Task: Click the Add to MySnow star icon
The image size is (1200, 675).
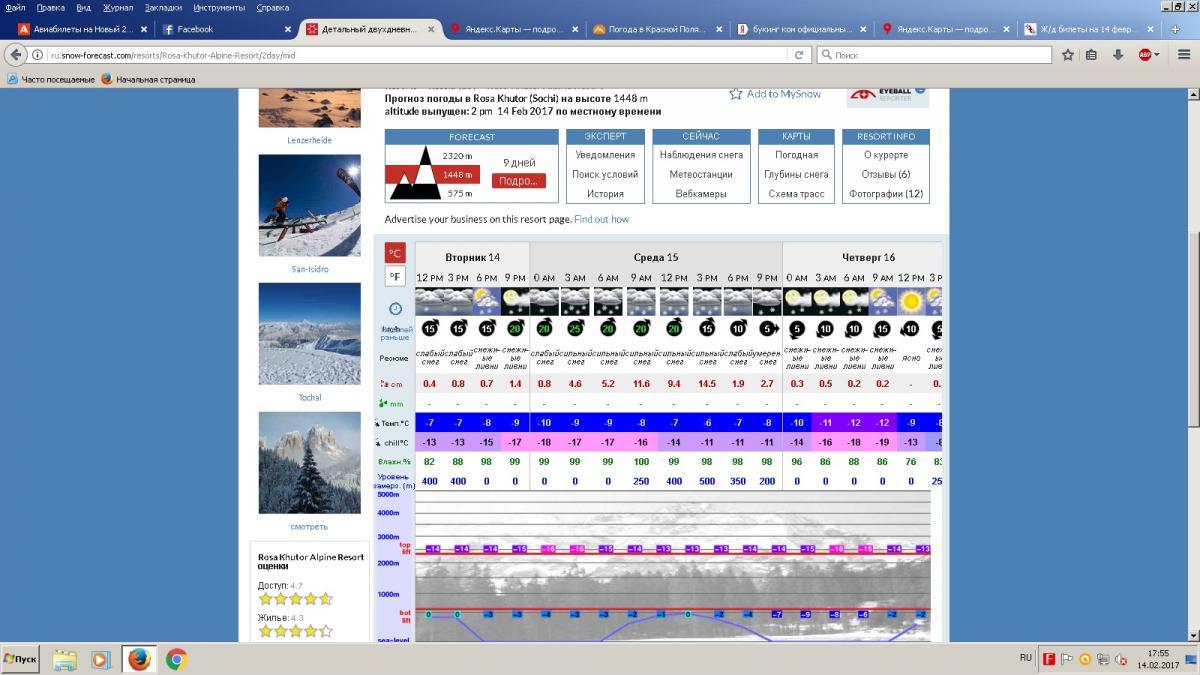Action: pyautogui.click(x=736, y=94)
